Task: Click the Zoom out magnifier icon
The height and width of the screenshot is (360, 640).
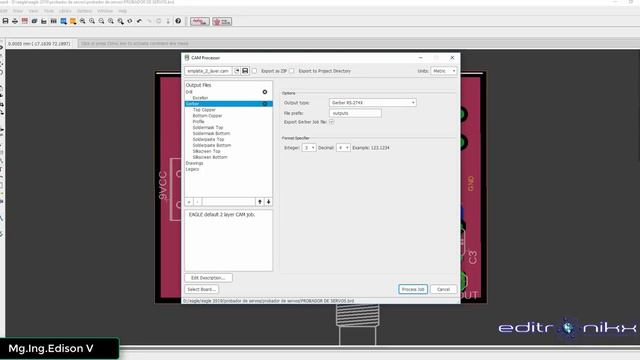Action: pyautogui.click(x=101, y=21)
